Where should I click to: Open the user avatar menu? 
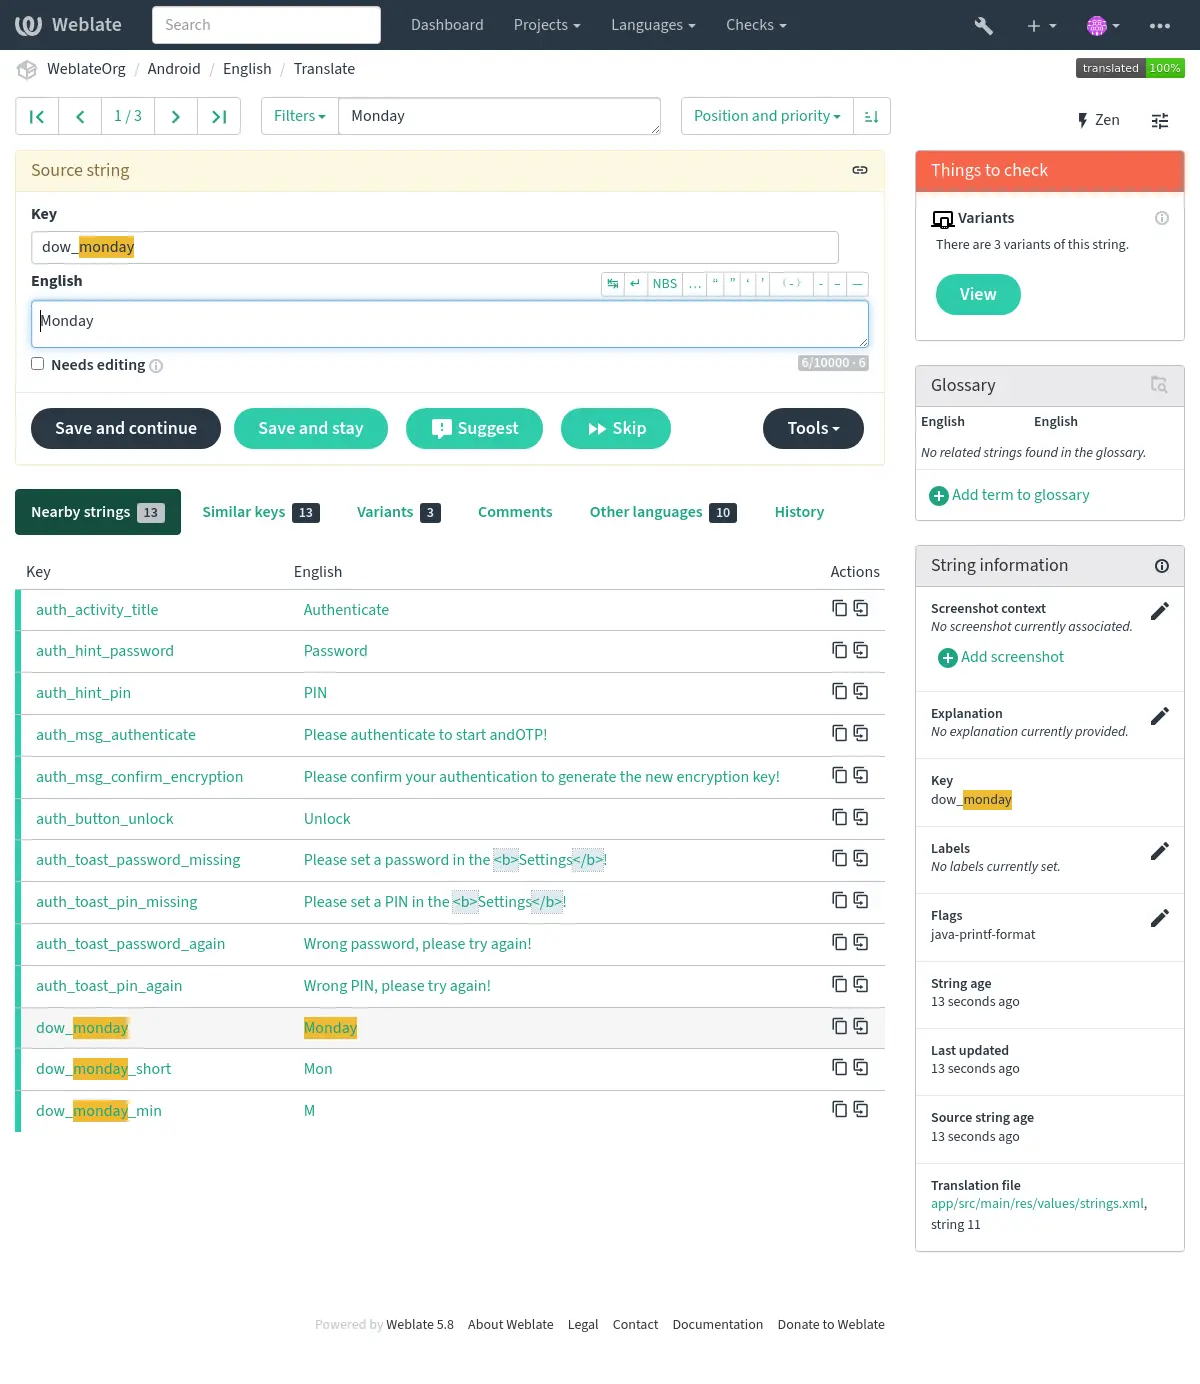coord(1103,25)
